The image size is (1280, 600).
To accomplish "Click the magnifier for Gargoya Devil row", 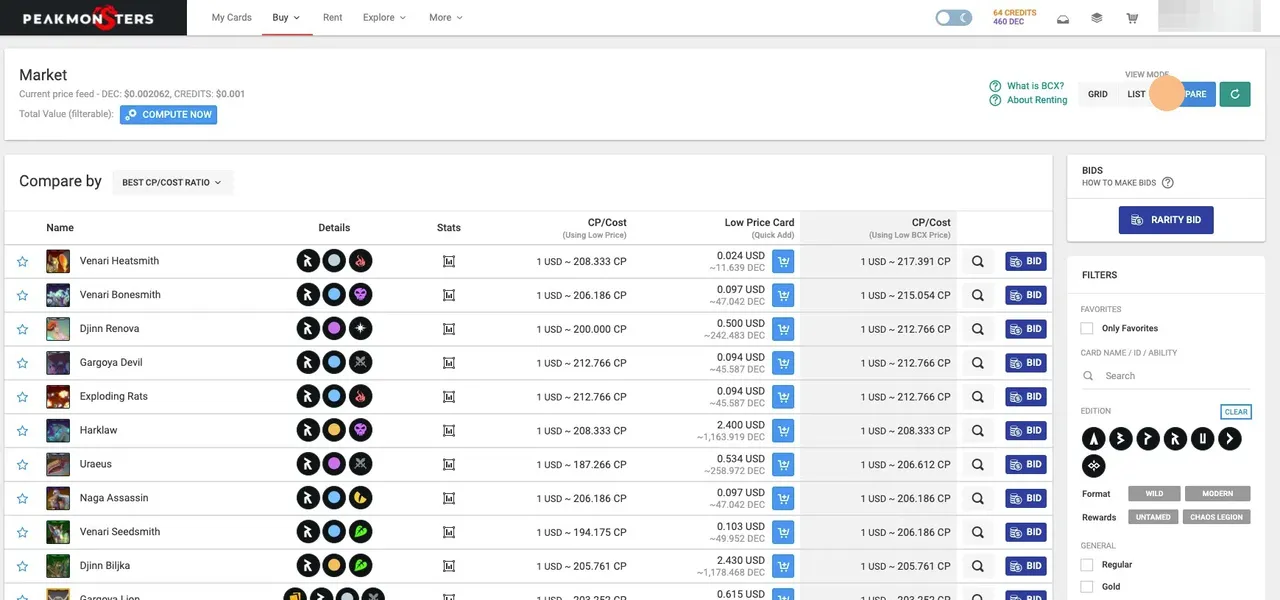I will click(x=978, y=362).
